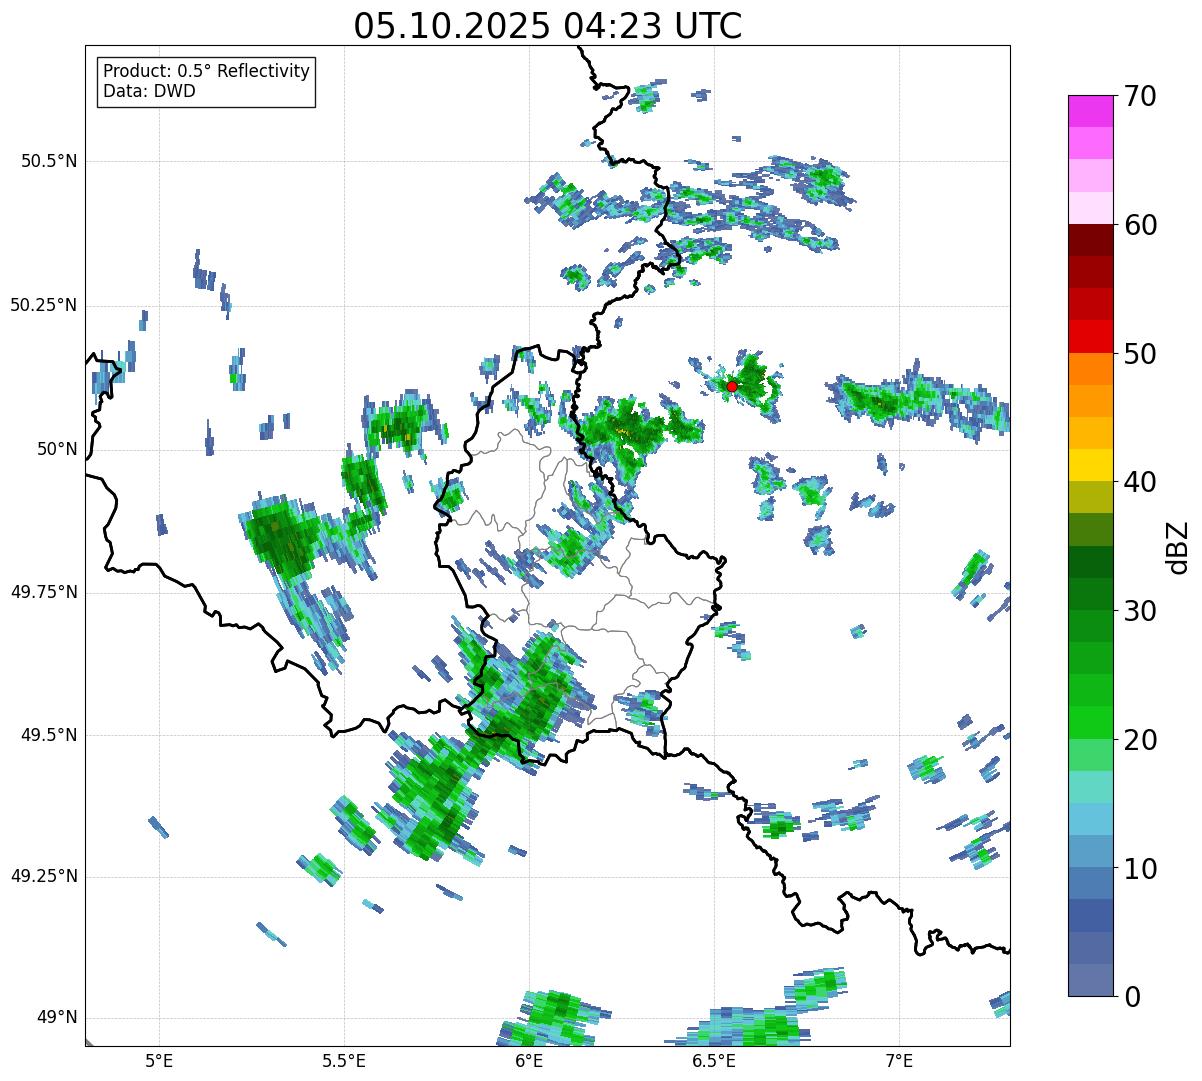Click the '6°E' longitude label
The height and width of the screenshot is (1081, 1202).
(529, 1061)
